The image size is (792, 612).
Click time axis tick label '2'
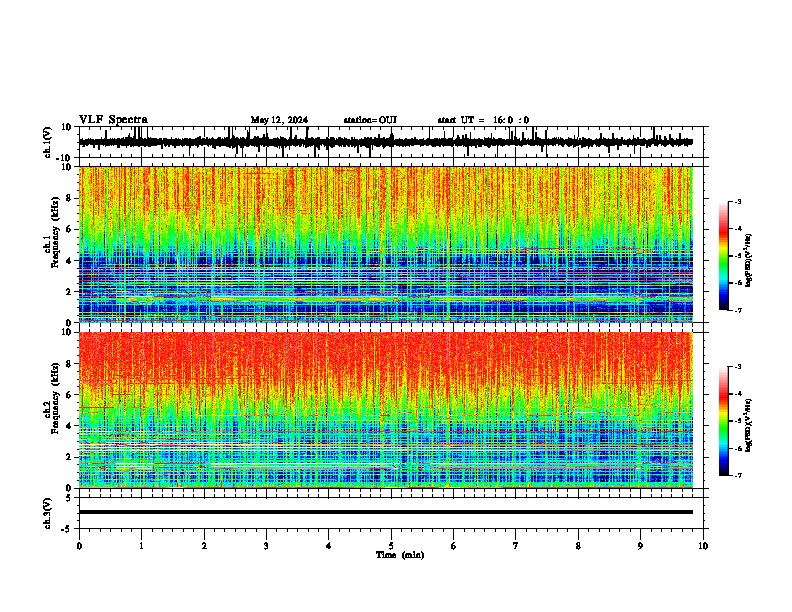[204, 546]
